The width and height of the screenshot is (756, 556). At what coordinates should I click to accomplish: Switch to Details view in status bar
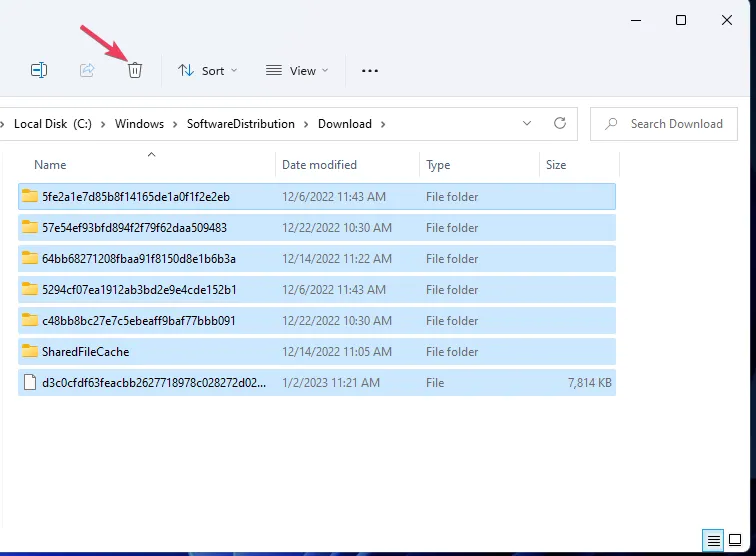[713, 540]
